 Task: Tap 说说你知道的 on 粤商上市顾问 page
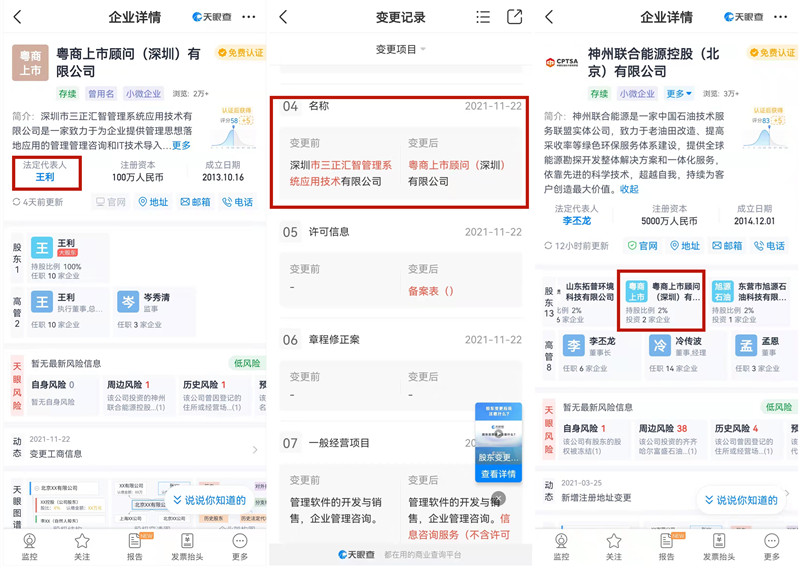coord(209,500)
